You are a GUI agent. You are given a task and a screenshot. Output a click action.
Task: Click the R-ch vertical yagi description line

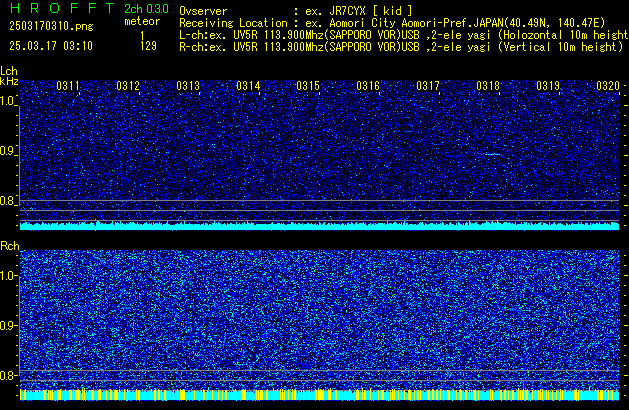coord(401,47)
